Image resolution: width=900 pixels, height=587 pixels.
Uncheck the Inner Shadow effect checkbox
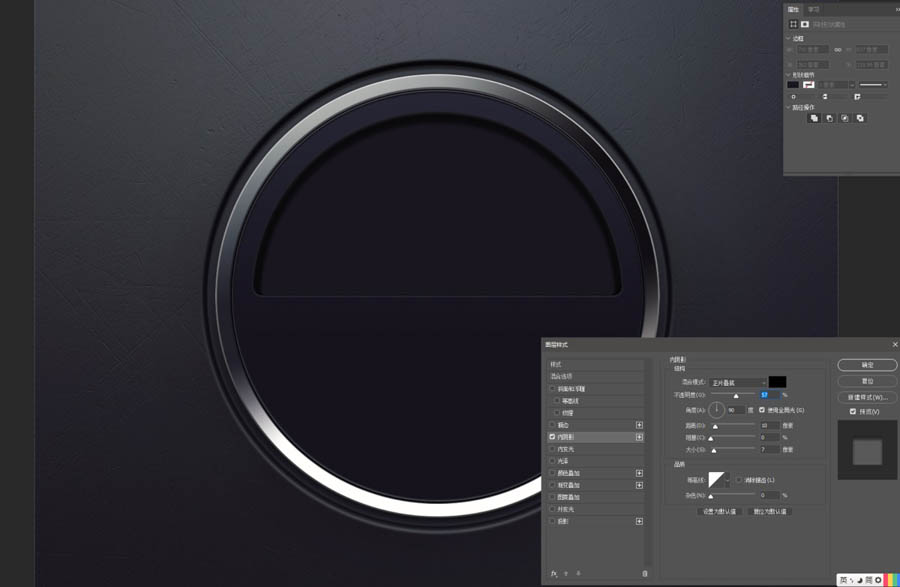click(552, 437)
